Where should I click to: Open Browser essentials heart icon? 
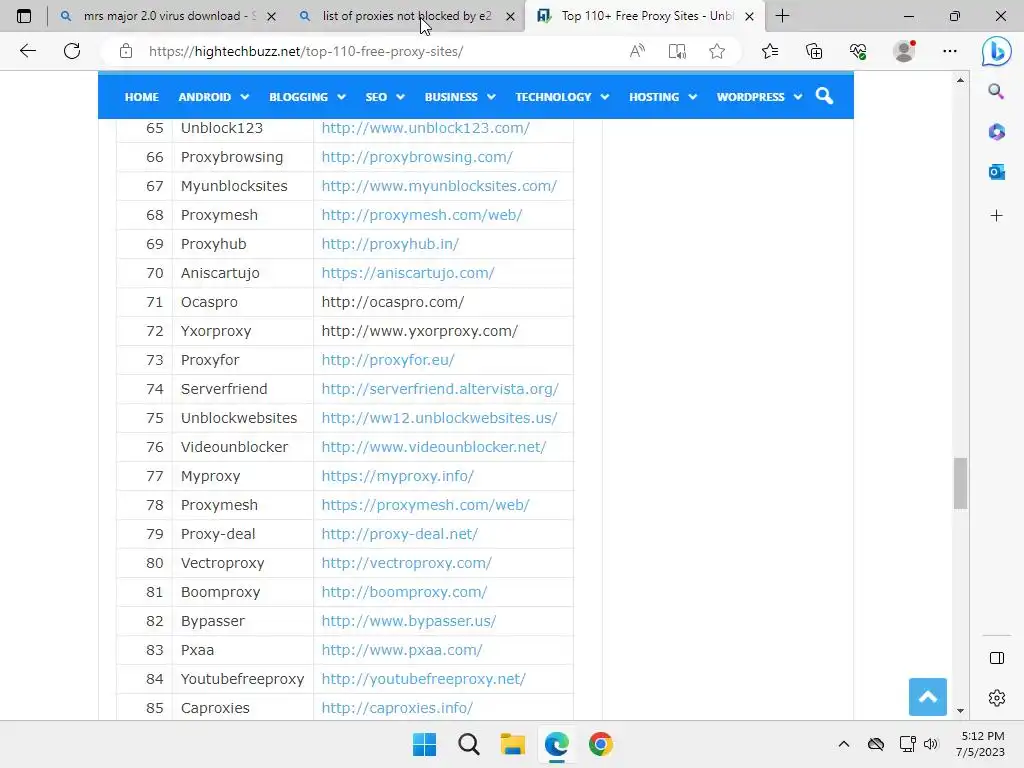tap(858, 51)
